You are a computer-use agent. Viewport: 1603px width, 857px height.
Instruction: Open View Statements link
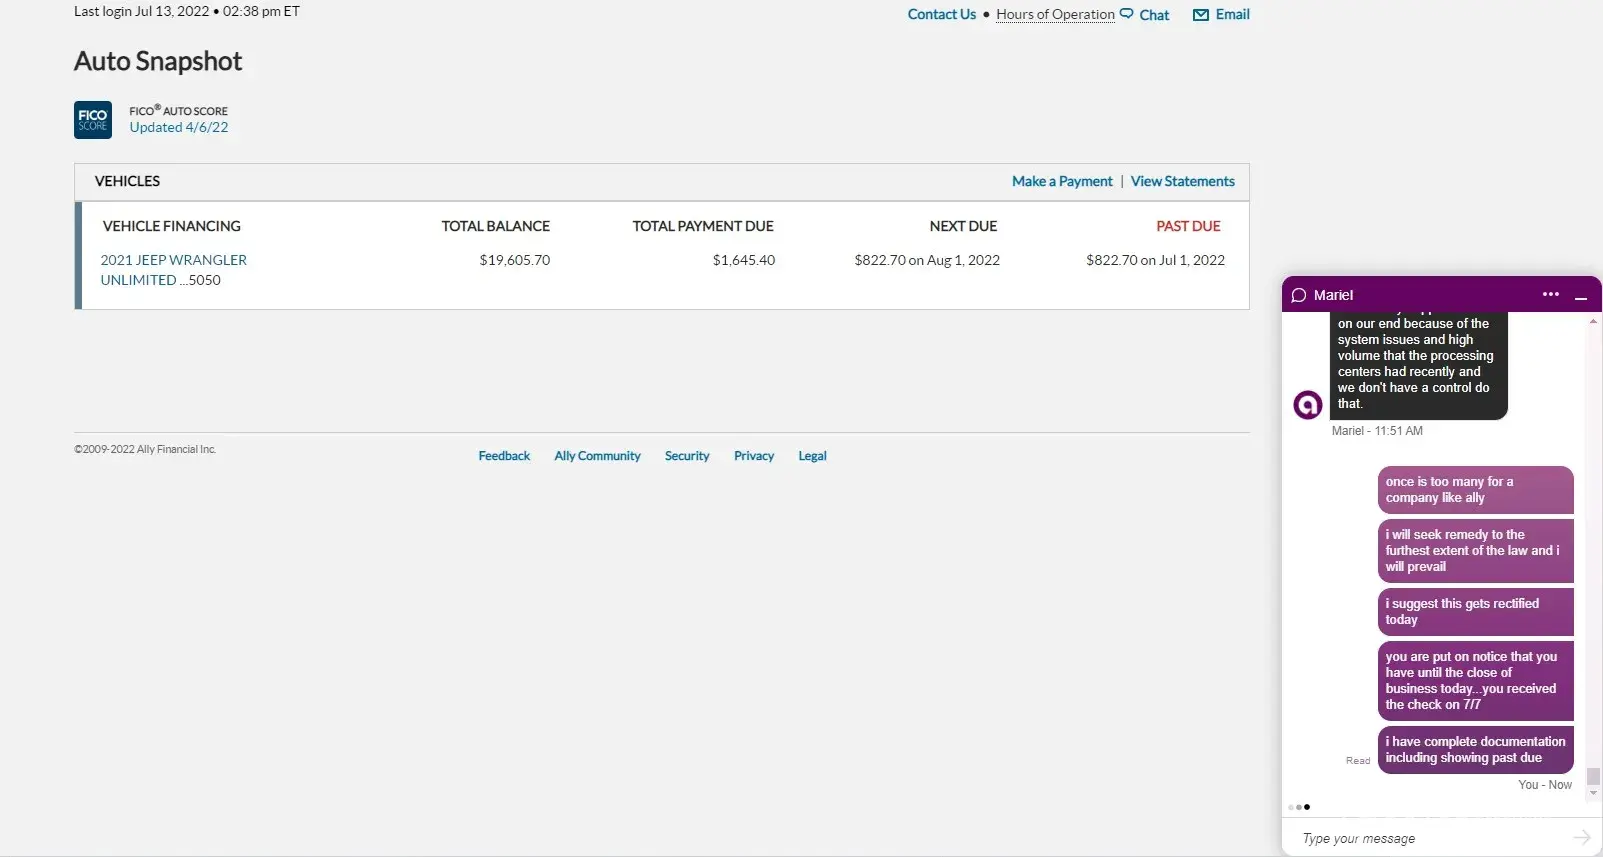[x=1182, y=181]
